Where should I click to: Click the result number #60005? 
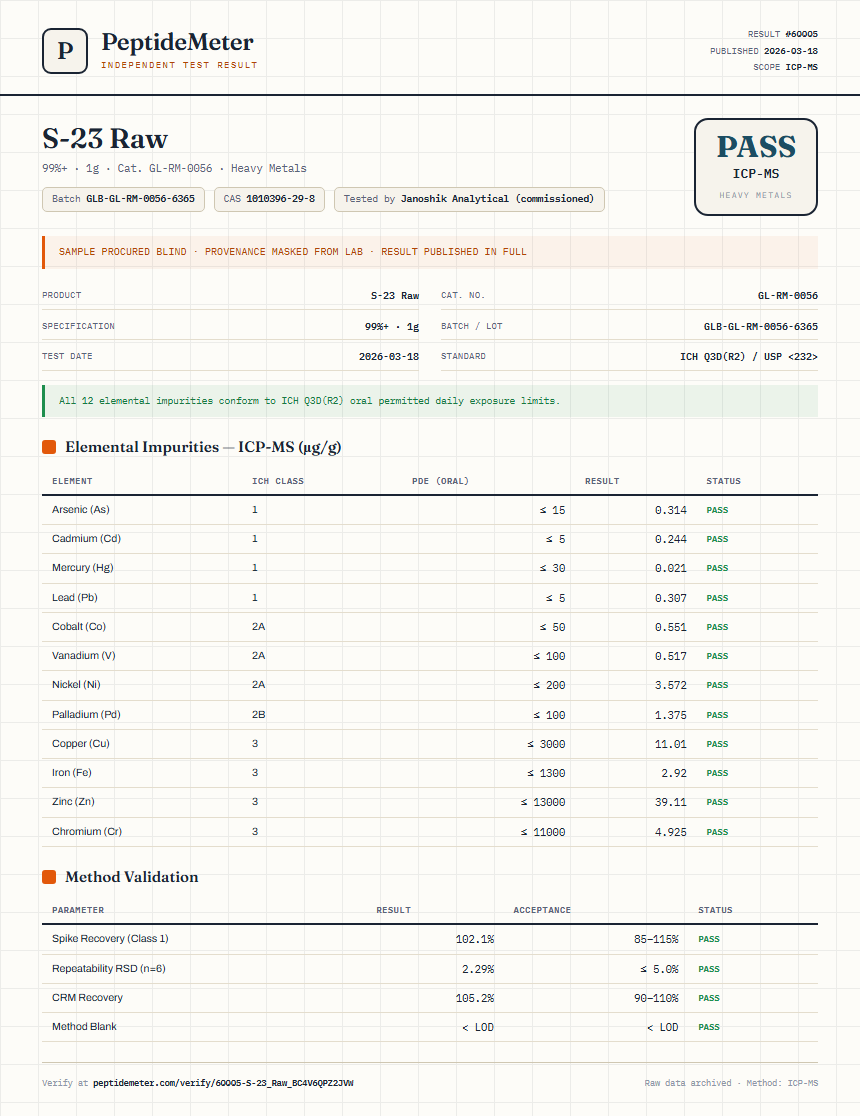pos(802,34)
